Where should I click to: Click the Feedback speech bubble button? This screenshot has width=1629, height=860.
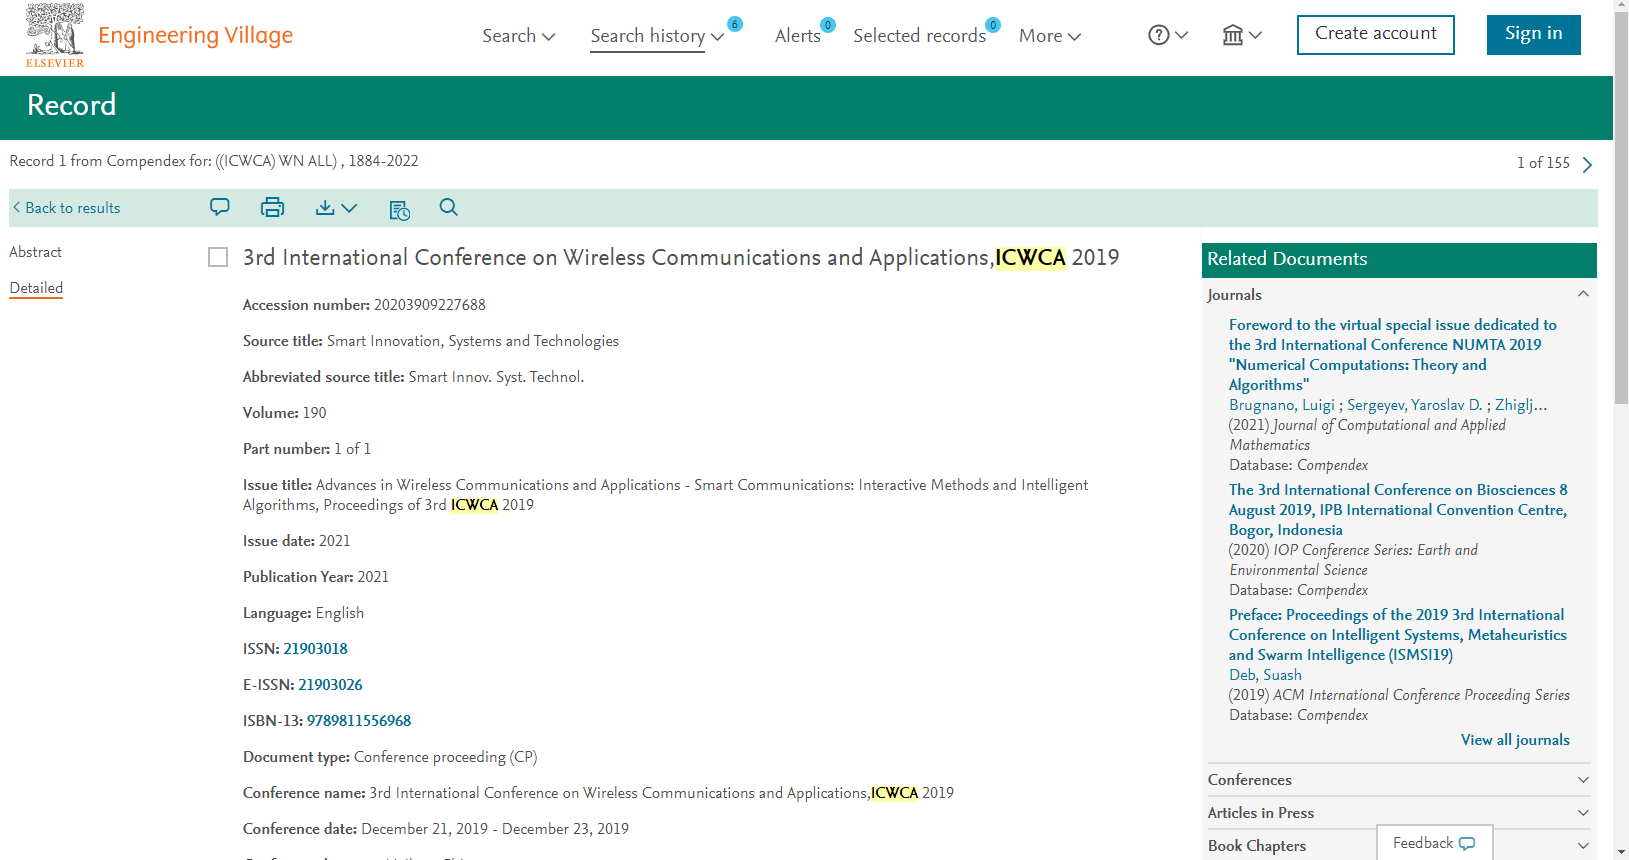[1435, 843]
